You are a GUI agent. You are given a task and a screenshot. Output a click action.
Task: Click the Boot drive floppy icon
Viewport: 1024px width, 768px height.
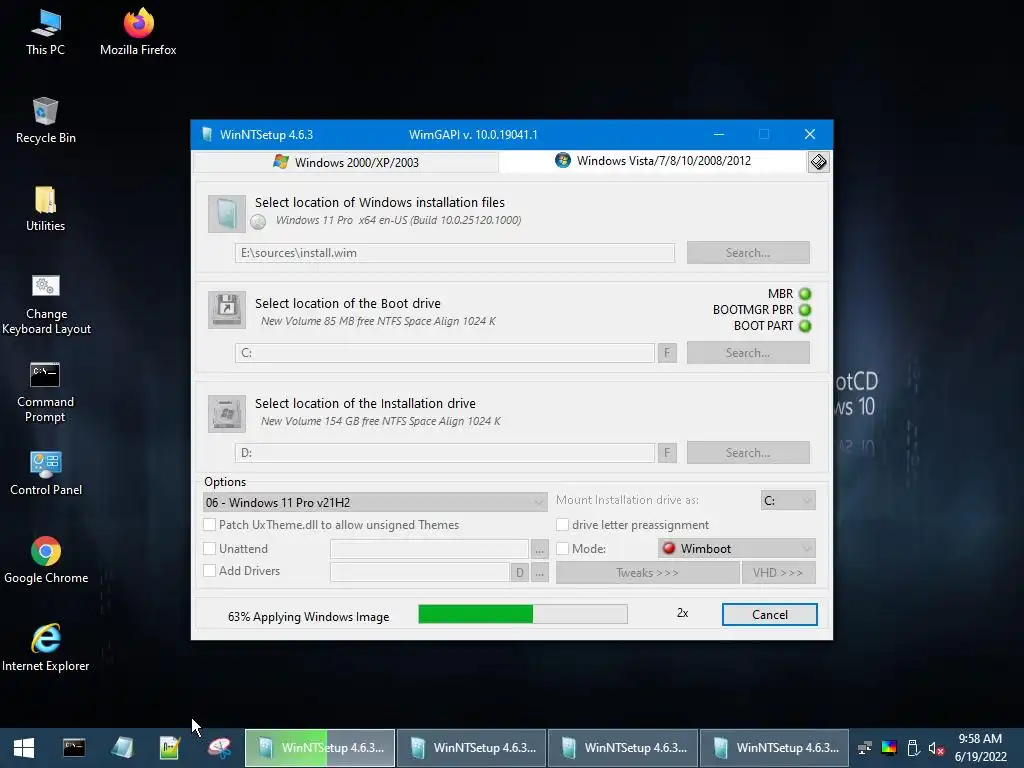(227, 310)
